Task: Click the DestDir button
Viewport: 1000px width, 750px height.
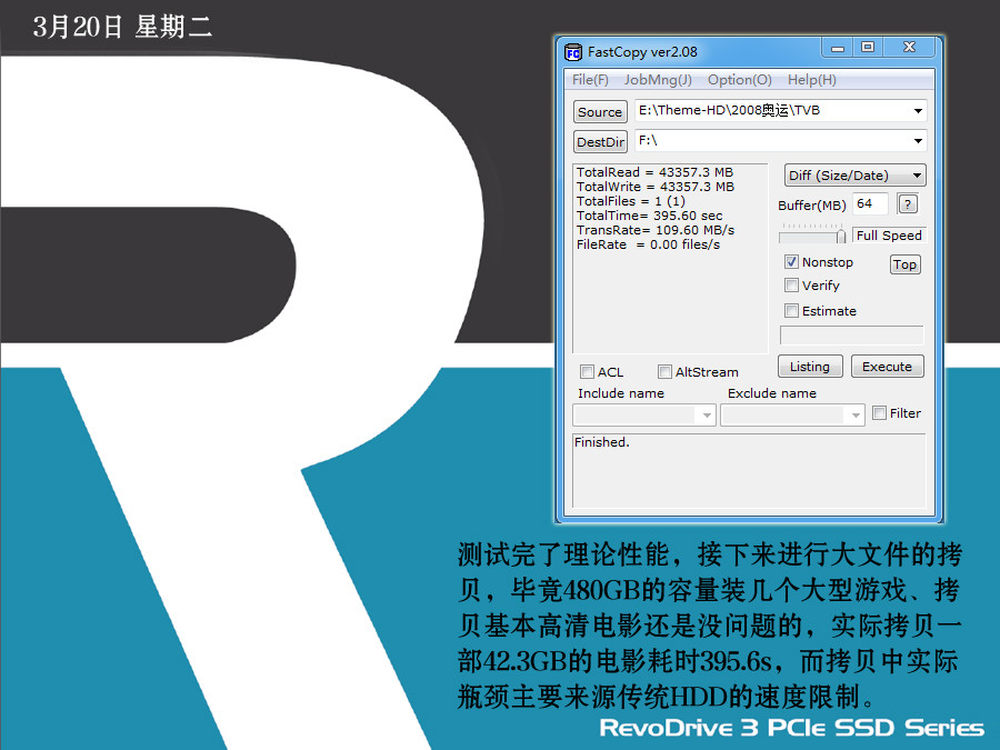Action: tap(599, 142)
